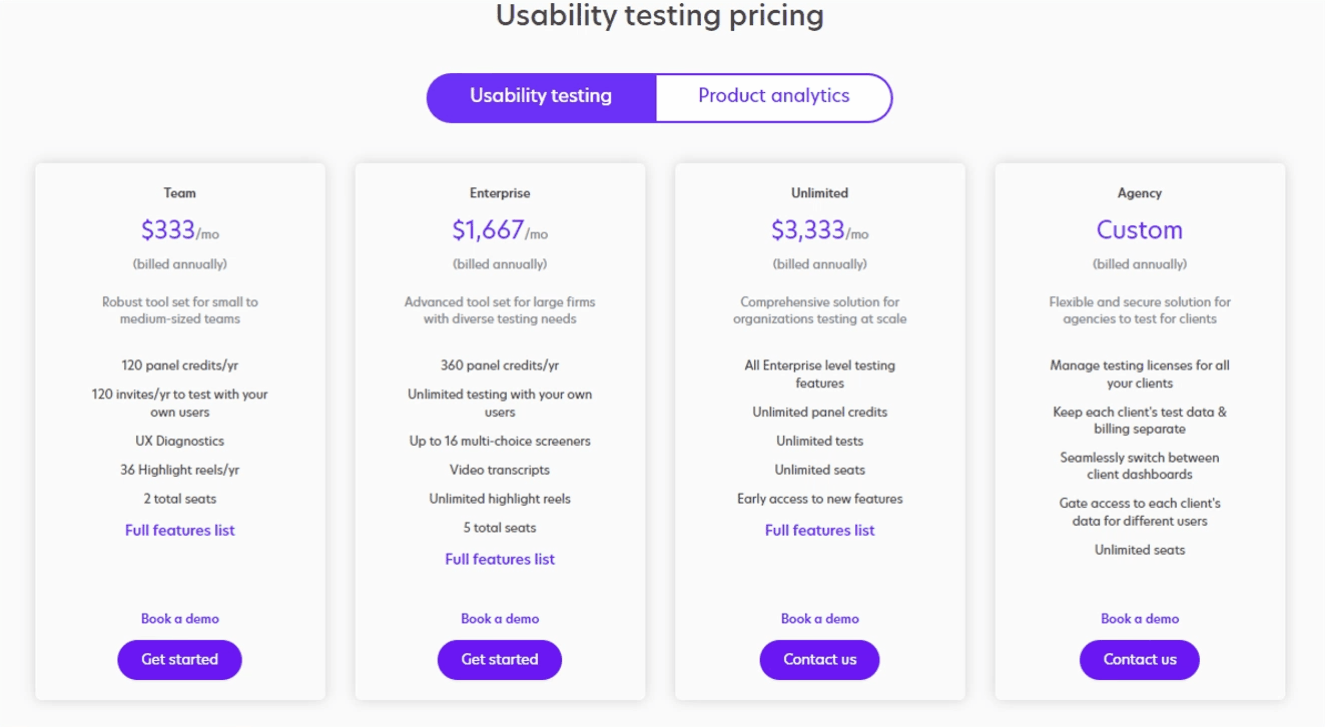1325x727 pixels.
Task: Click the Custom price text
Action: click(x=1140, y=230)
